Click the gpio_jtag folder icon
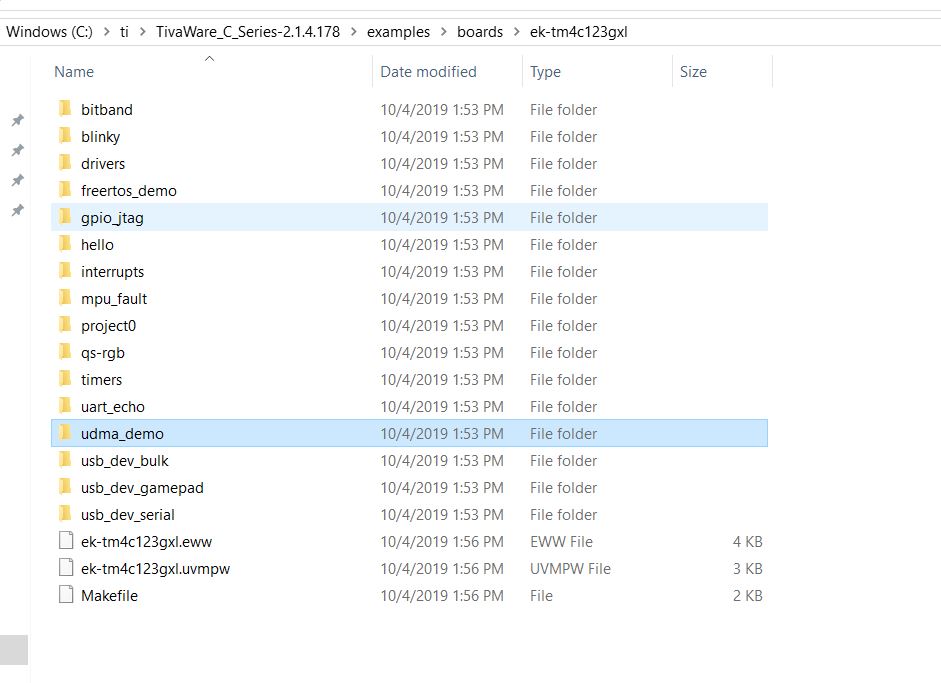941x683 pixels. pos(65,217)
